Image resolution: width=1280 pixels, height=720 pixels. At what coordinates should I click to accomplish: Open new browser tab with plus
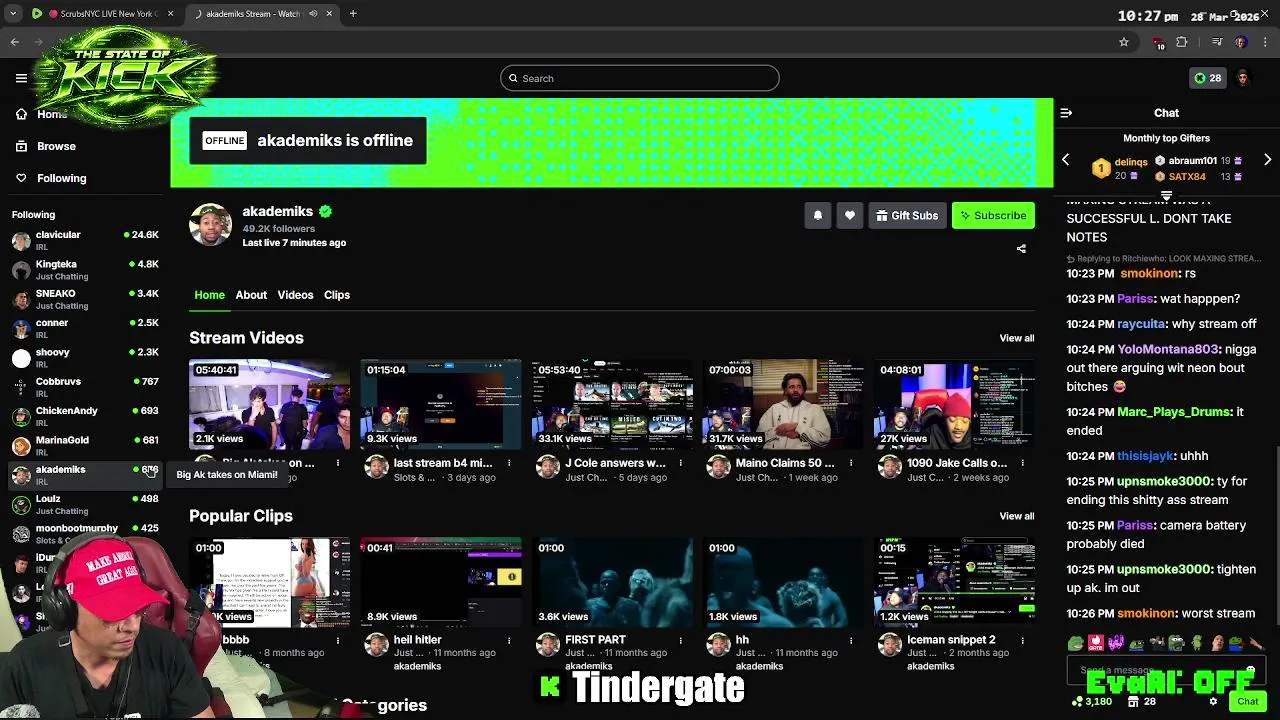click(x=353, y=14)
